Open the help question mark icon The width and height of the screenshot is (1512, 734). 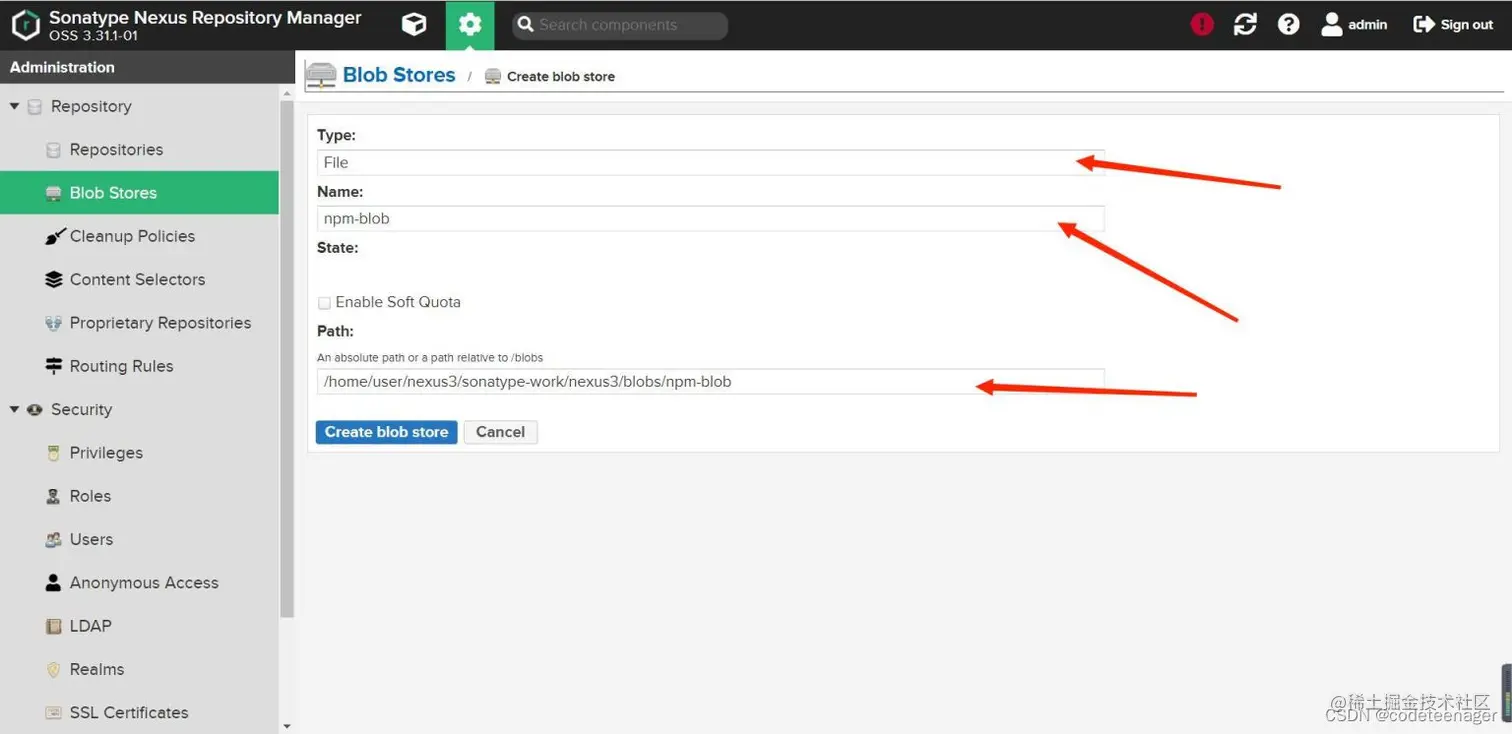pyautogui.click(x=1288, y=25)
